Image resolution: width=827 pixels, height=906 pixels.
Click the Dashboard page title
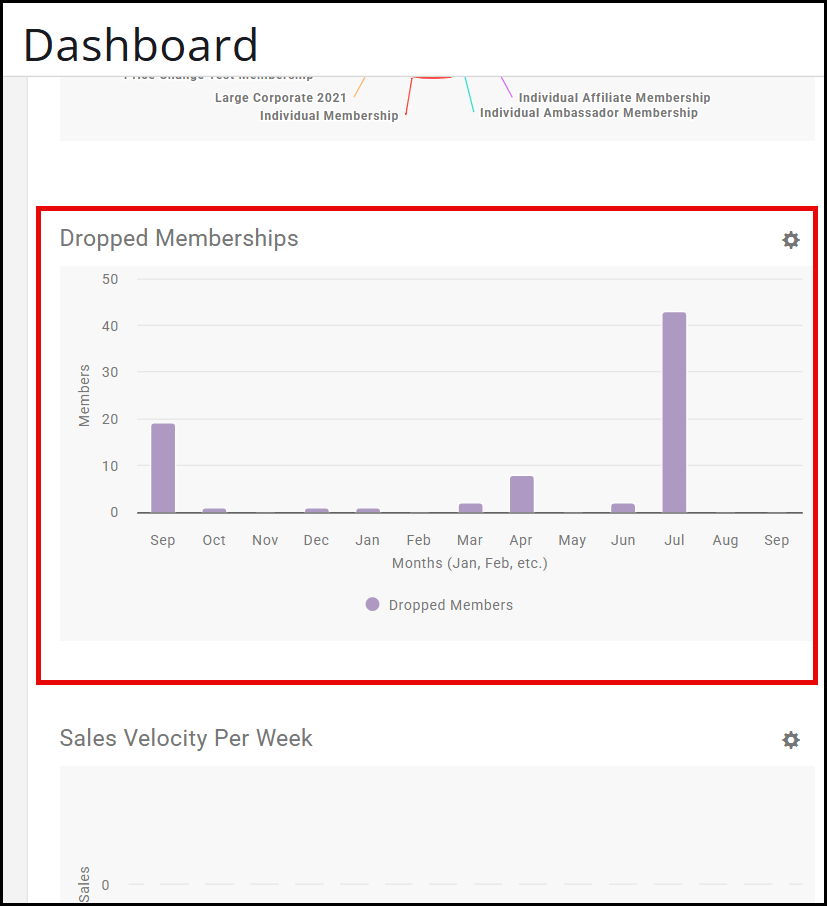click(x=141, y=45)
